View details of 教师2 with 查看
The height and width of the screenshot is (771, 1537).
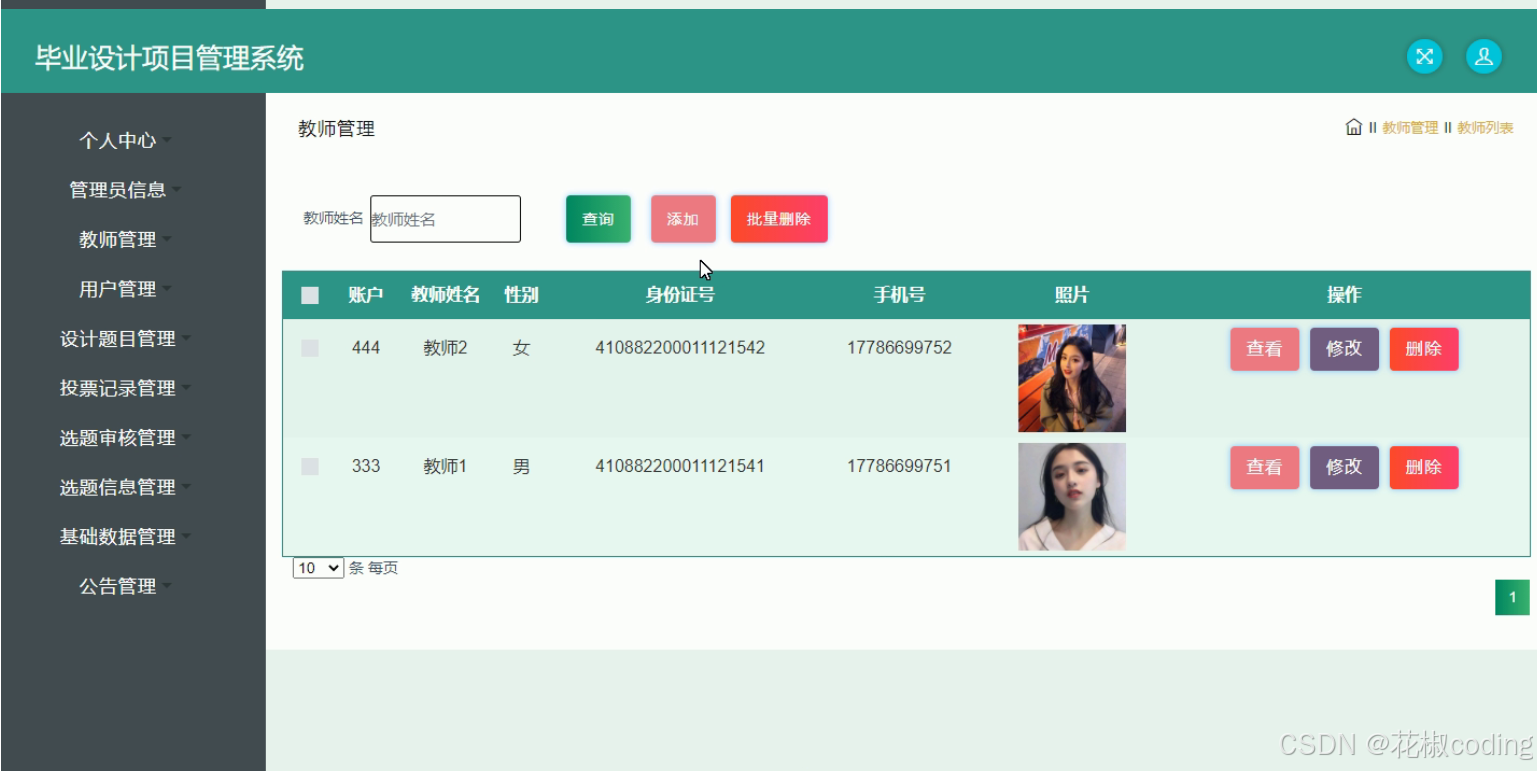tap(1264, 349)
